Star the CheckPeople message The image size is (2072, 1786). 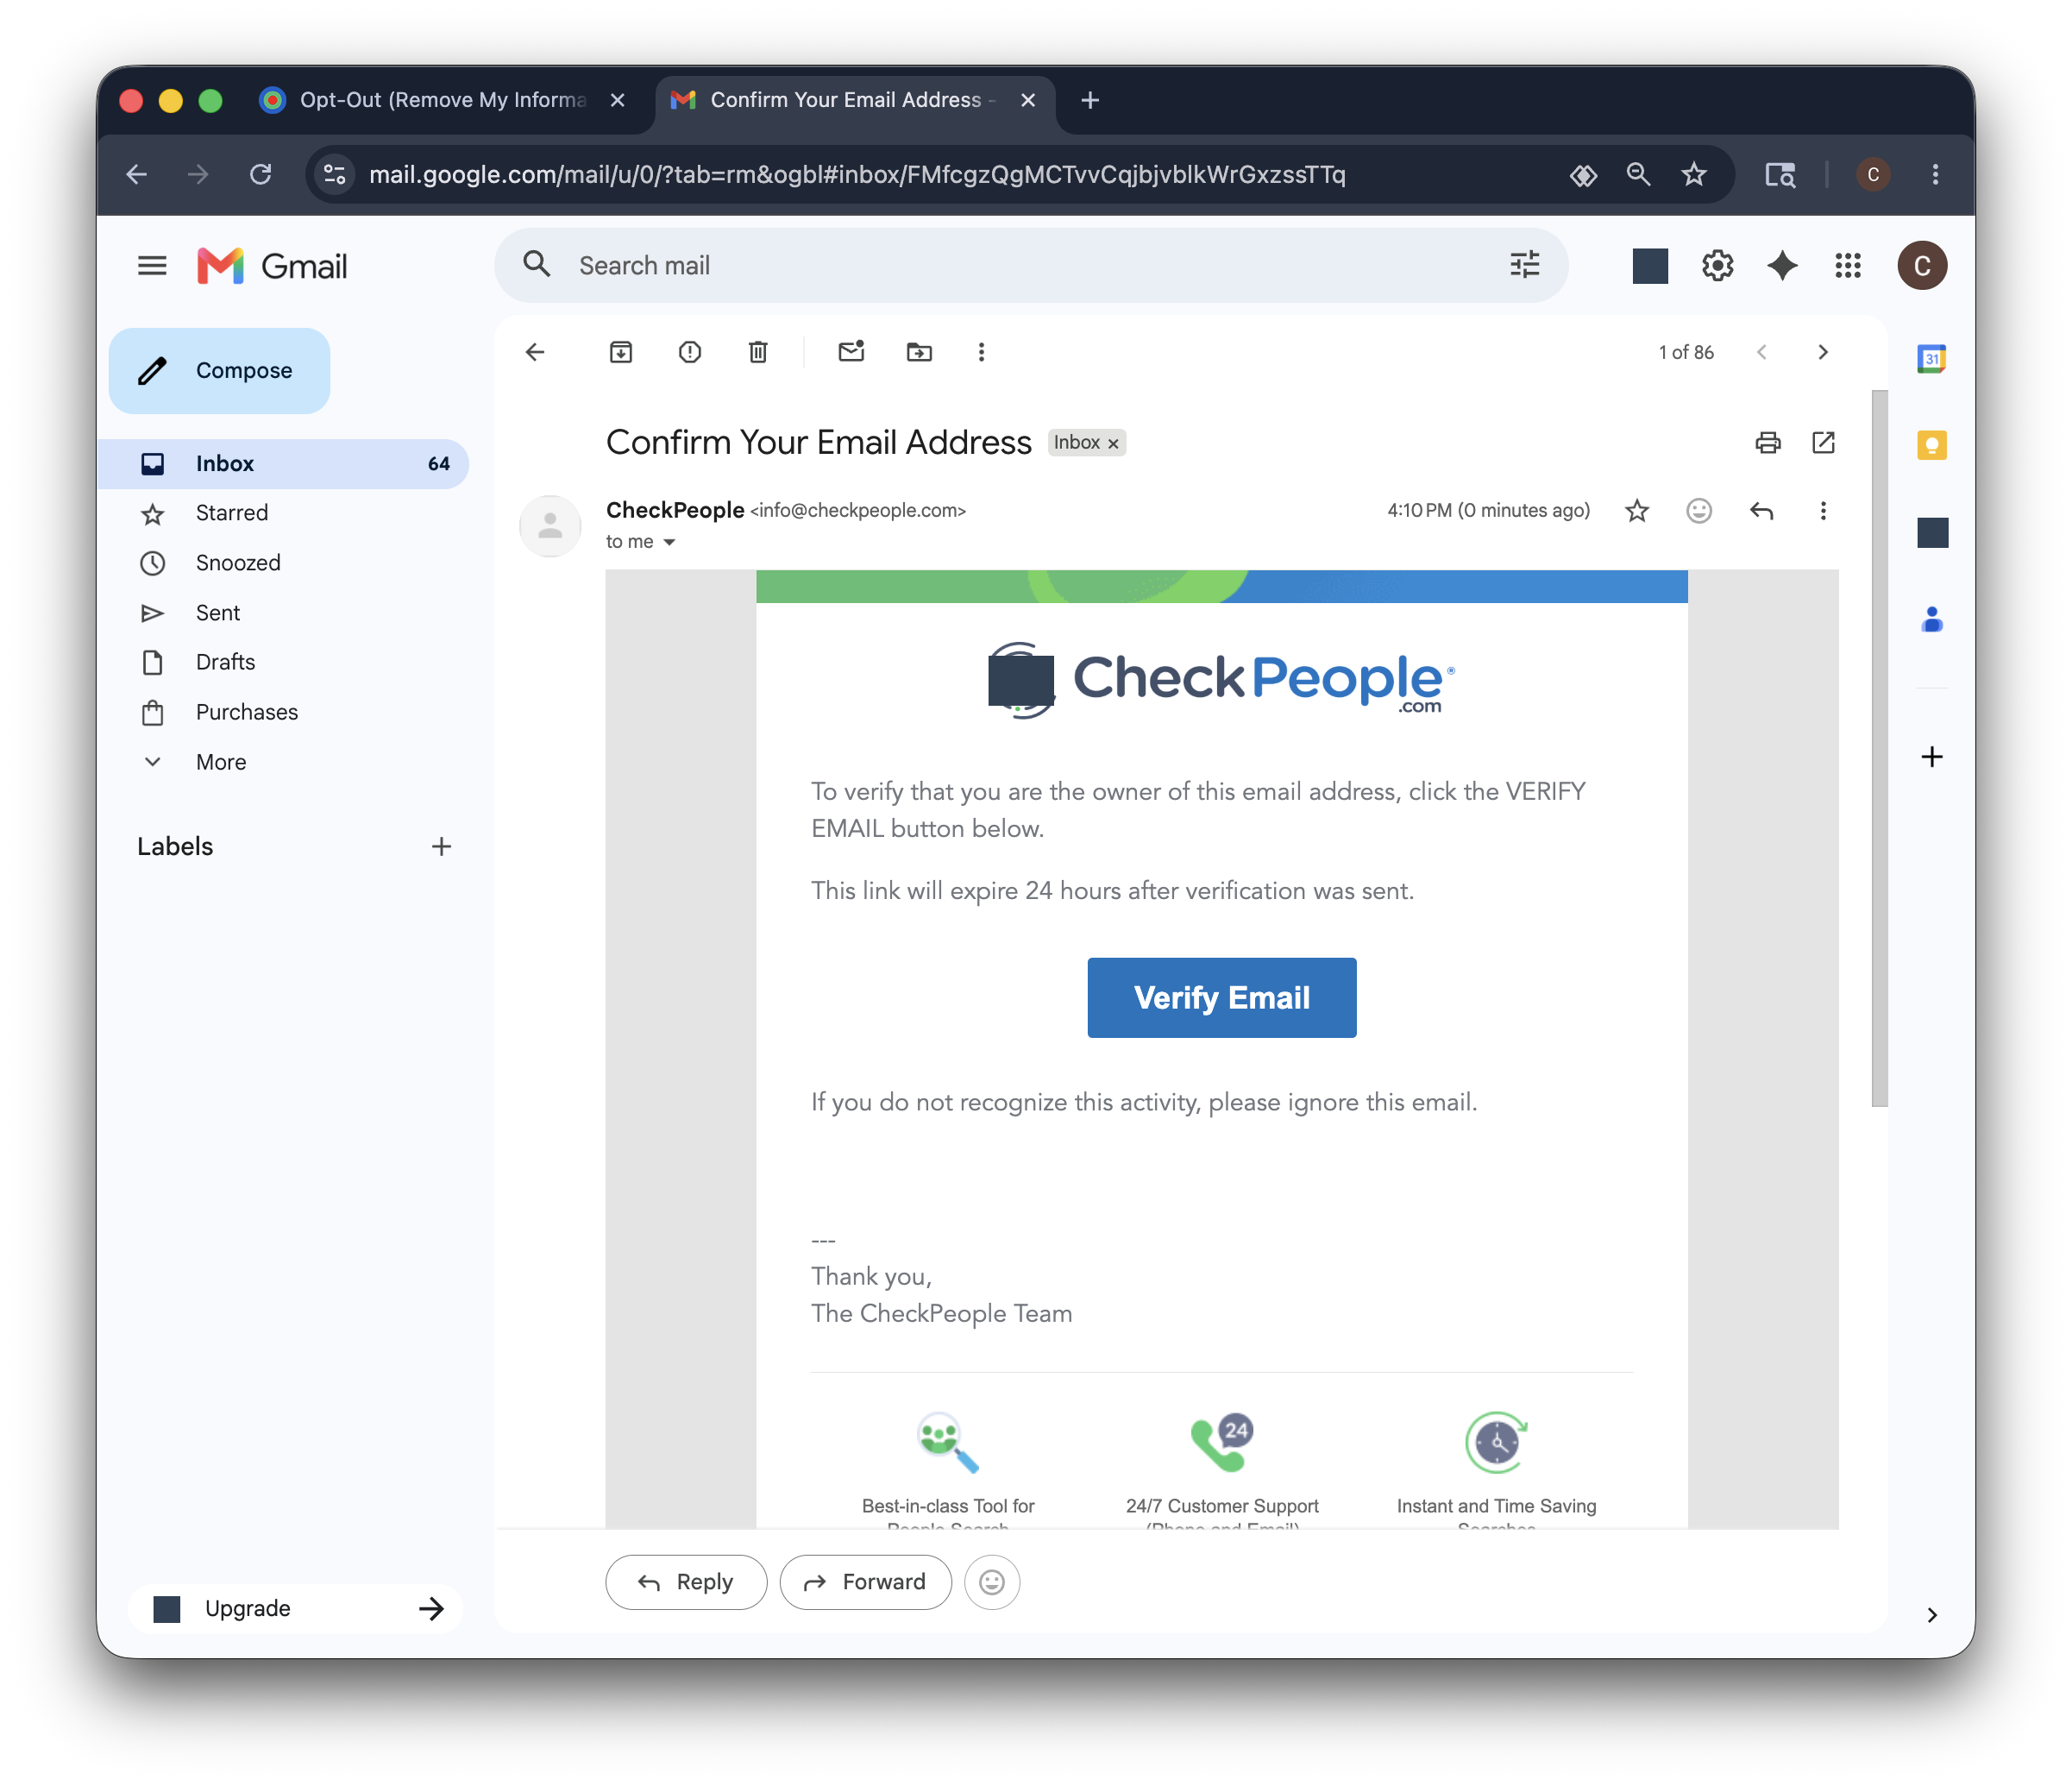1636,511
